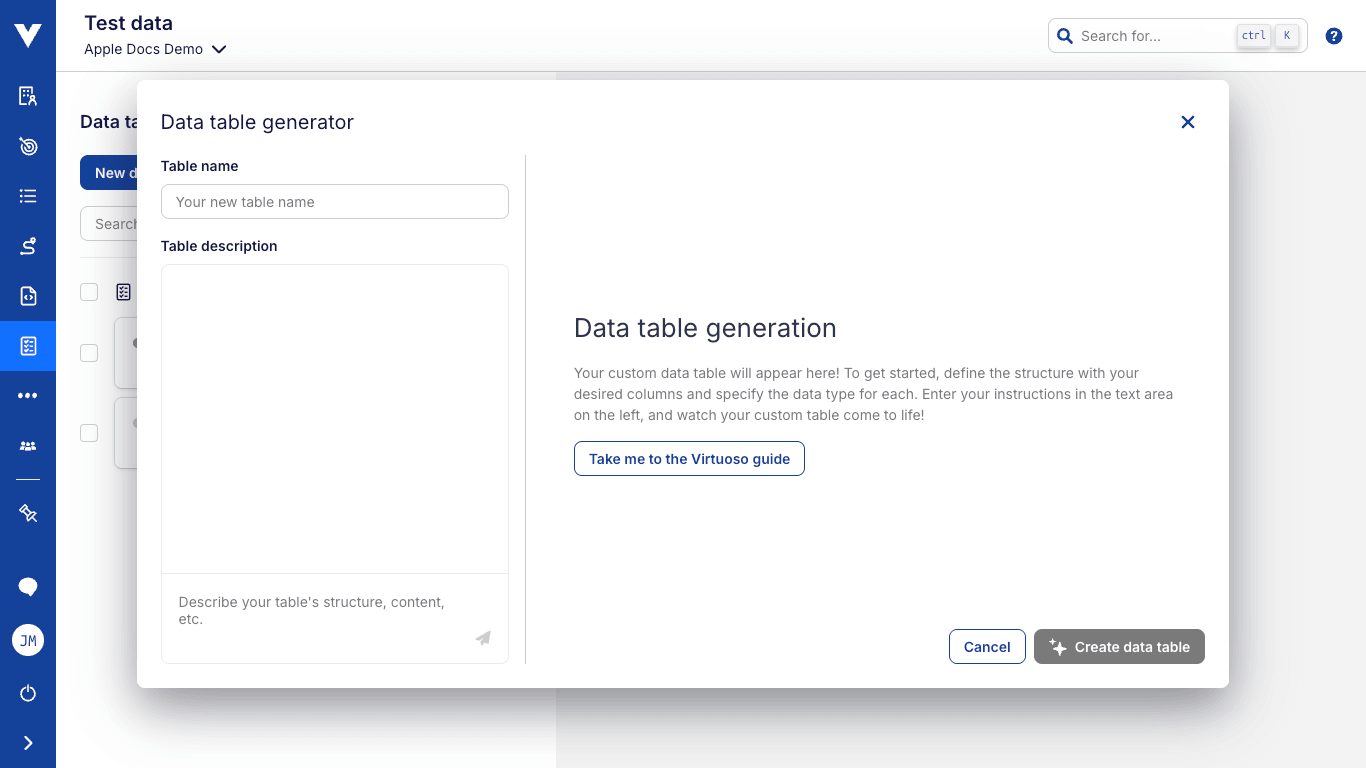1366x768 pixels.
Task: Open the goals target icon in sidebar
Action: click(27, 145)
